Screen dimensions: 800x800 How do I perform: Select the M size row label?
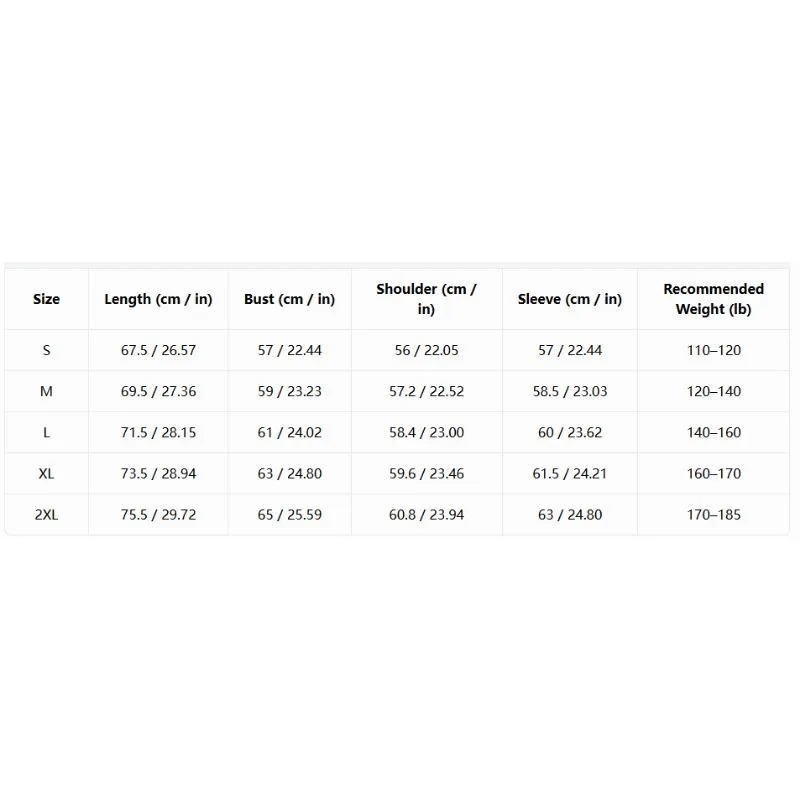point(46,391)
